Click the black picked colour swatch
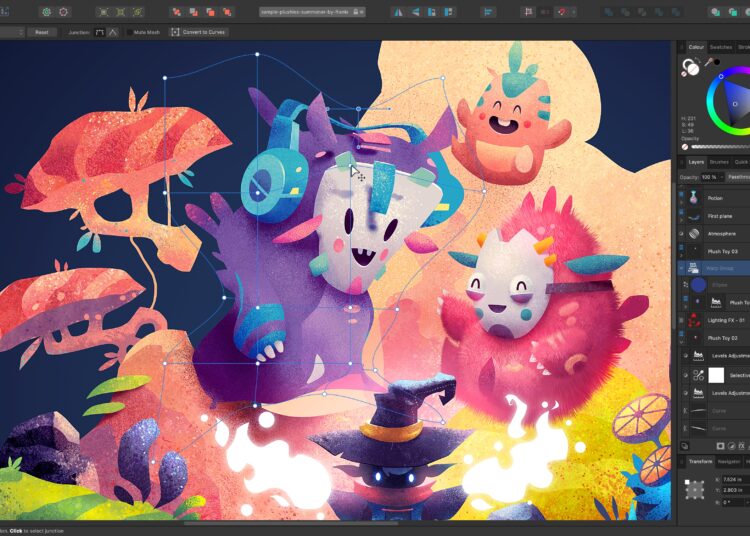The image size is (750, 536). pos(717,62)
